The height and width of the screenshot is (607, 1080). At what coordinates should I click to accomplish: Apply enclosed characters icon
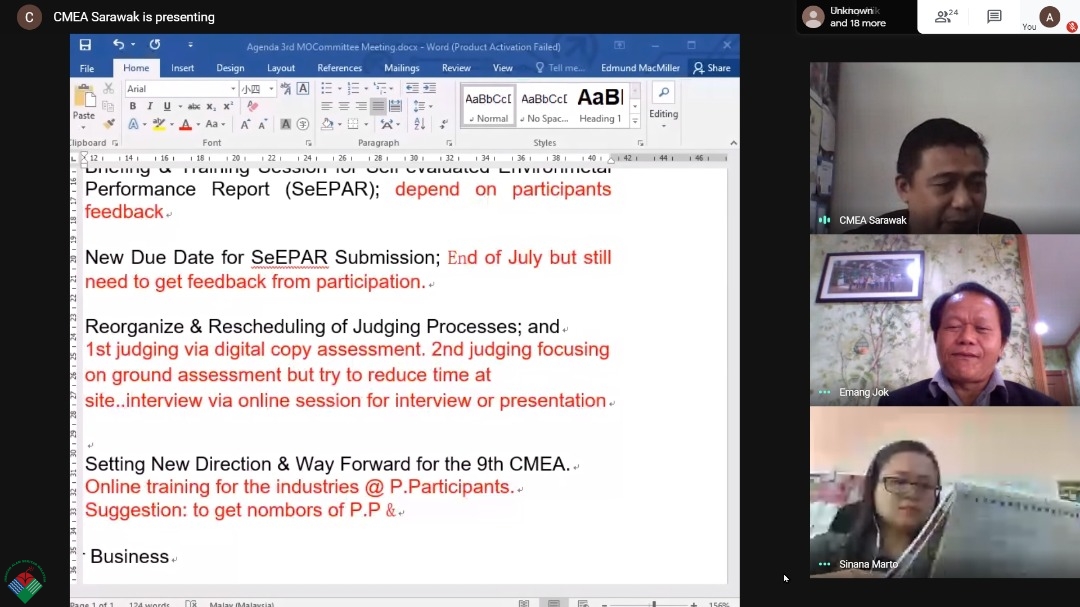[x=303, y=125]
